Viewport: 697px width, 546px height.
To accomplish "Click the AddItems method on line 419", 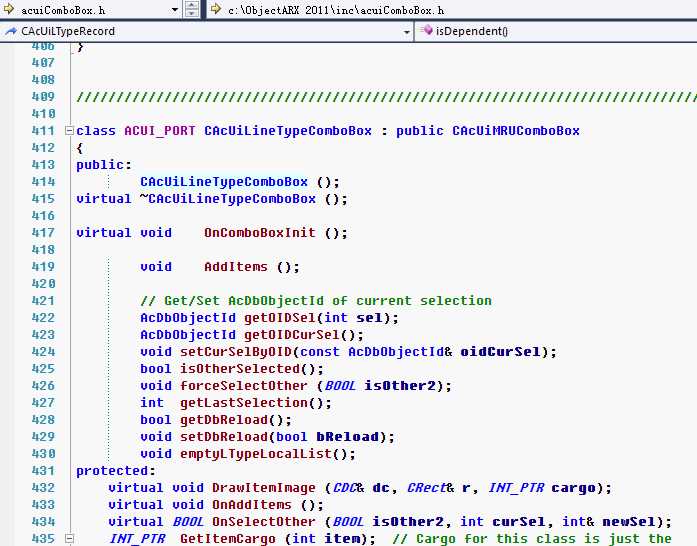I will pyautogui.click(x=236, y=267).
